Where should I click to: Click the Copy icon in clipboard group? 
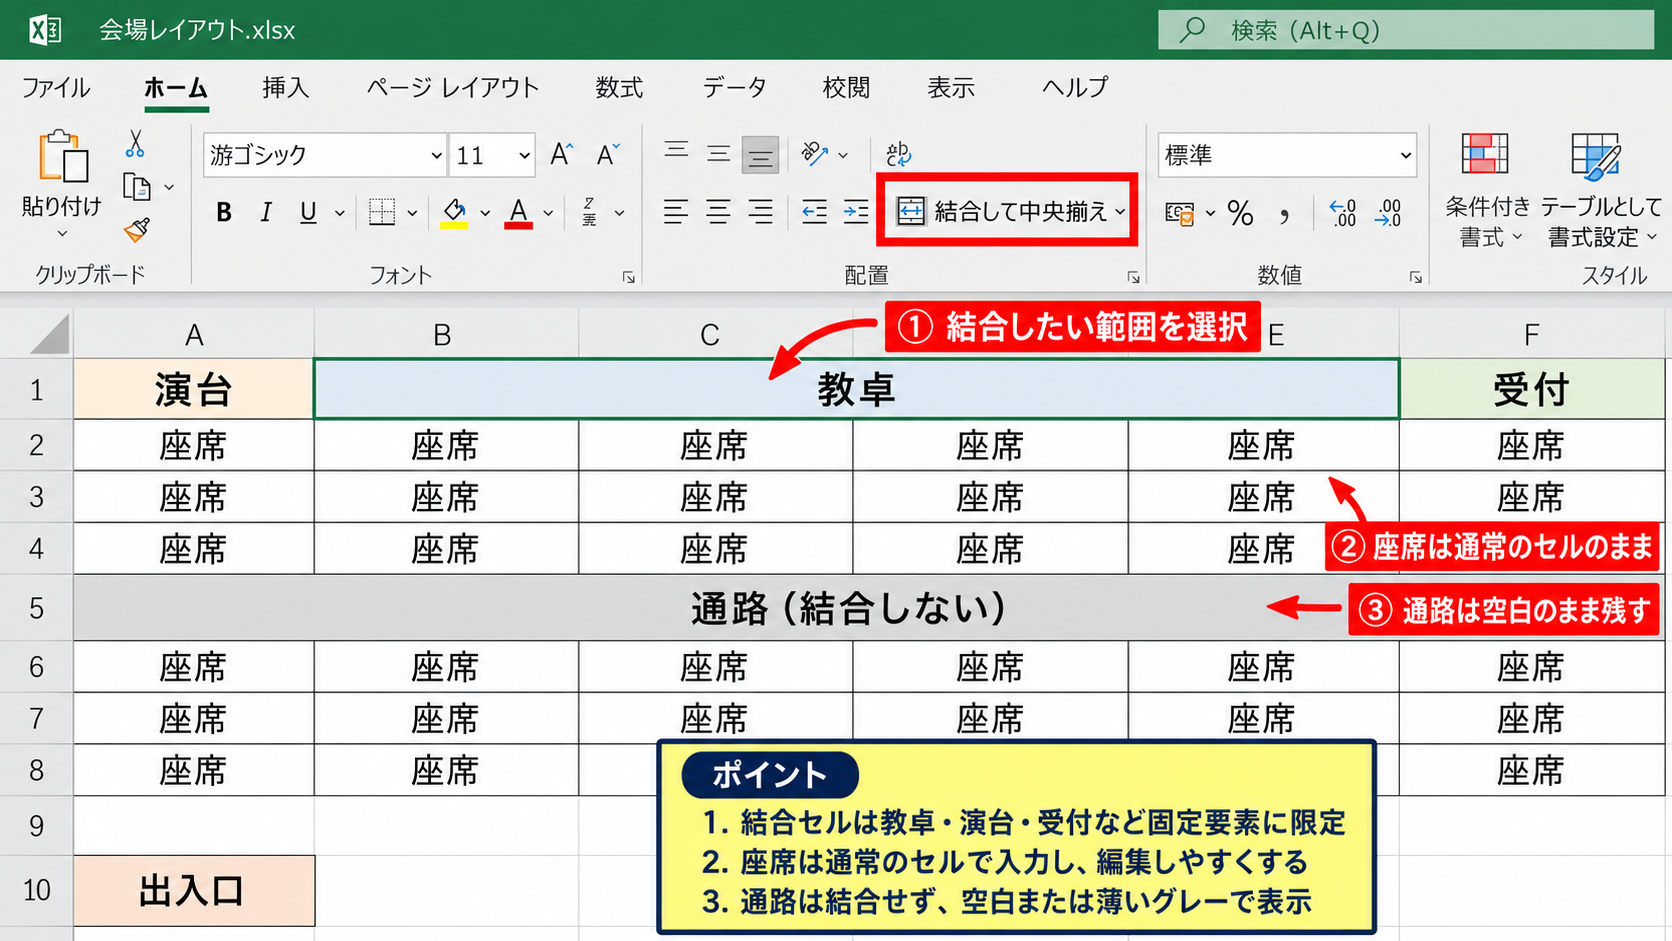click(137, 187)
